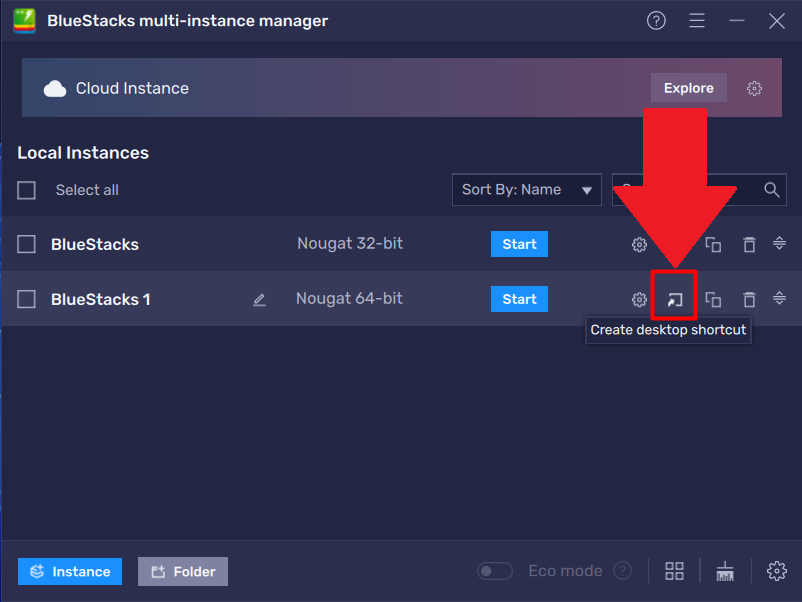Open help from the question mark icon
This screenshot has height=602, width=802.
tap(656, 21)
